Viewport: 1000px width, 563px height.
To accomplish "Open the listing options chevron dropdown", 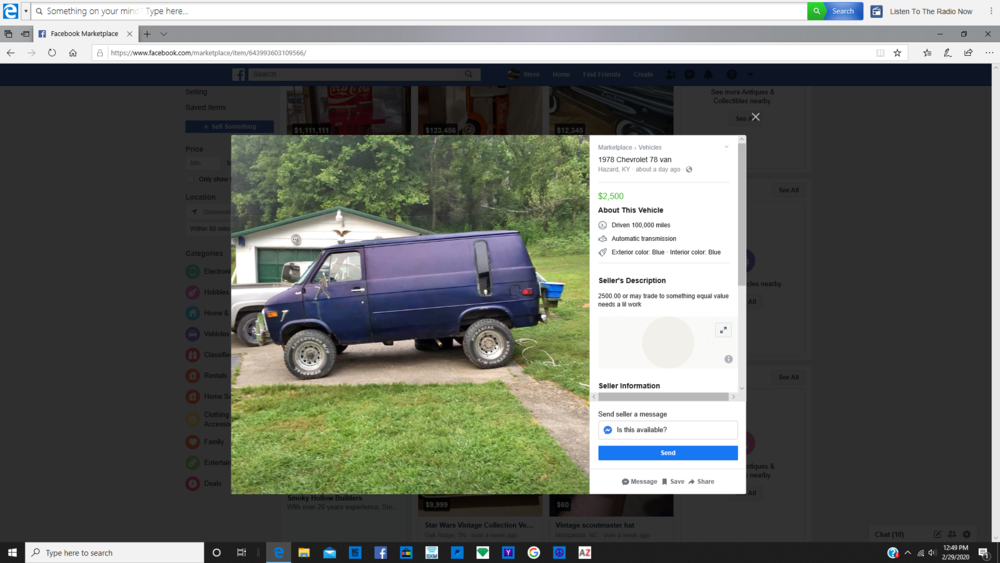I will (x=726, y=147).
